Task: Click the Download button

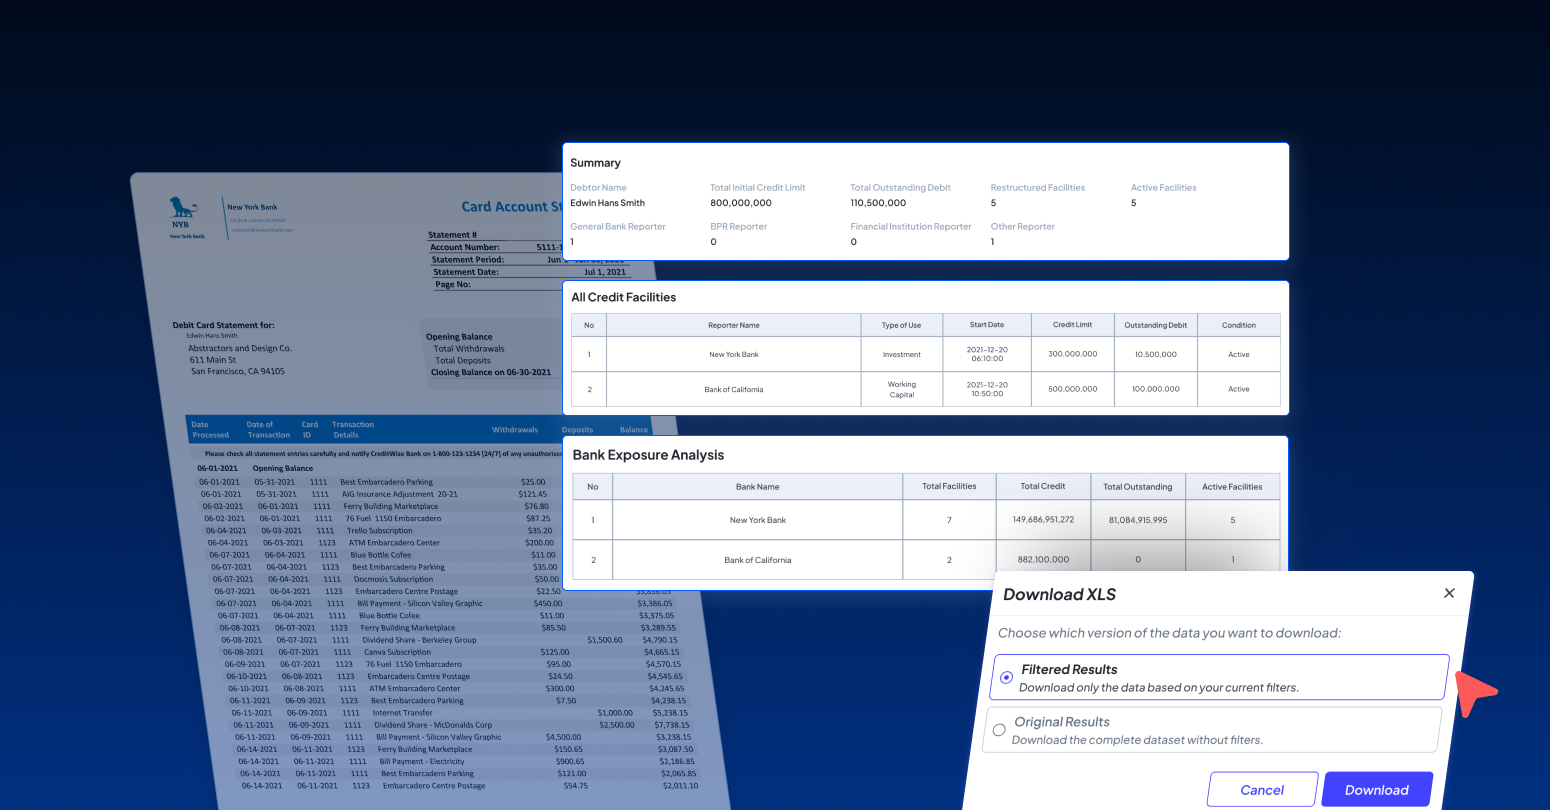Action: (1377, 789)
